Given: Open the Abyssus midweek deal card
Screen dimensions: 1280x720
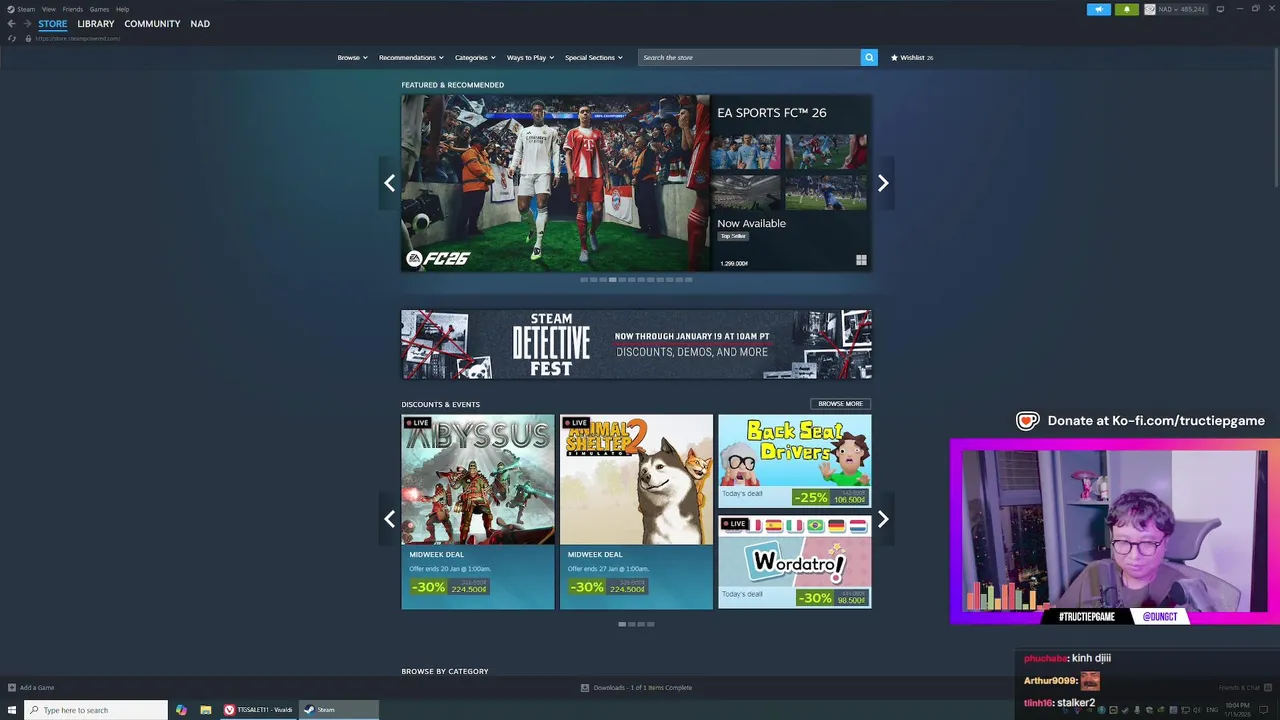Looking at the screenshot, I should pyautogui.click(x=478, y=511).
